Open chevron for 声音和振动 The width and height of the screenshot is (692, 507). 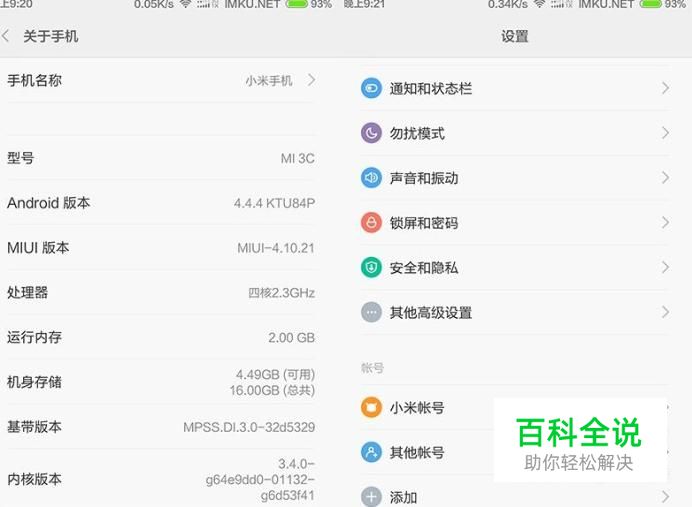point(666,178)
